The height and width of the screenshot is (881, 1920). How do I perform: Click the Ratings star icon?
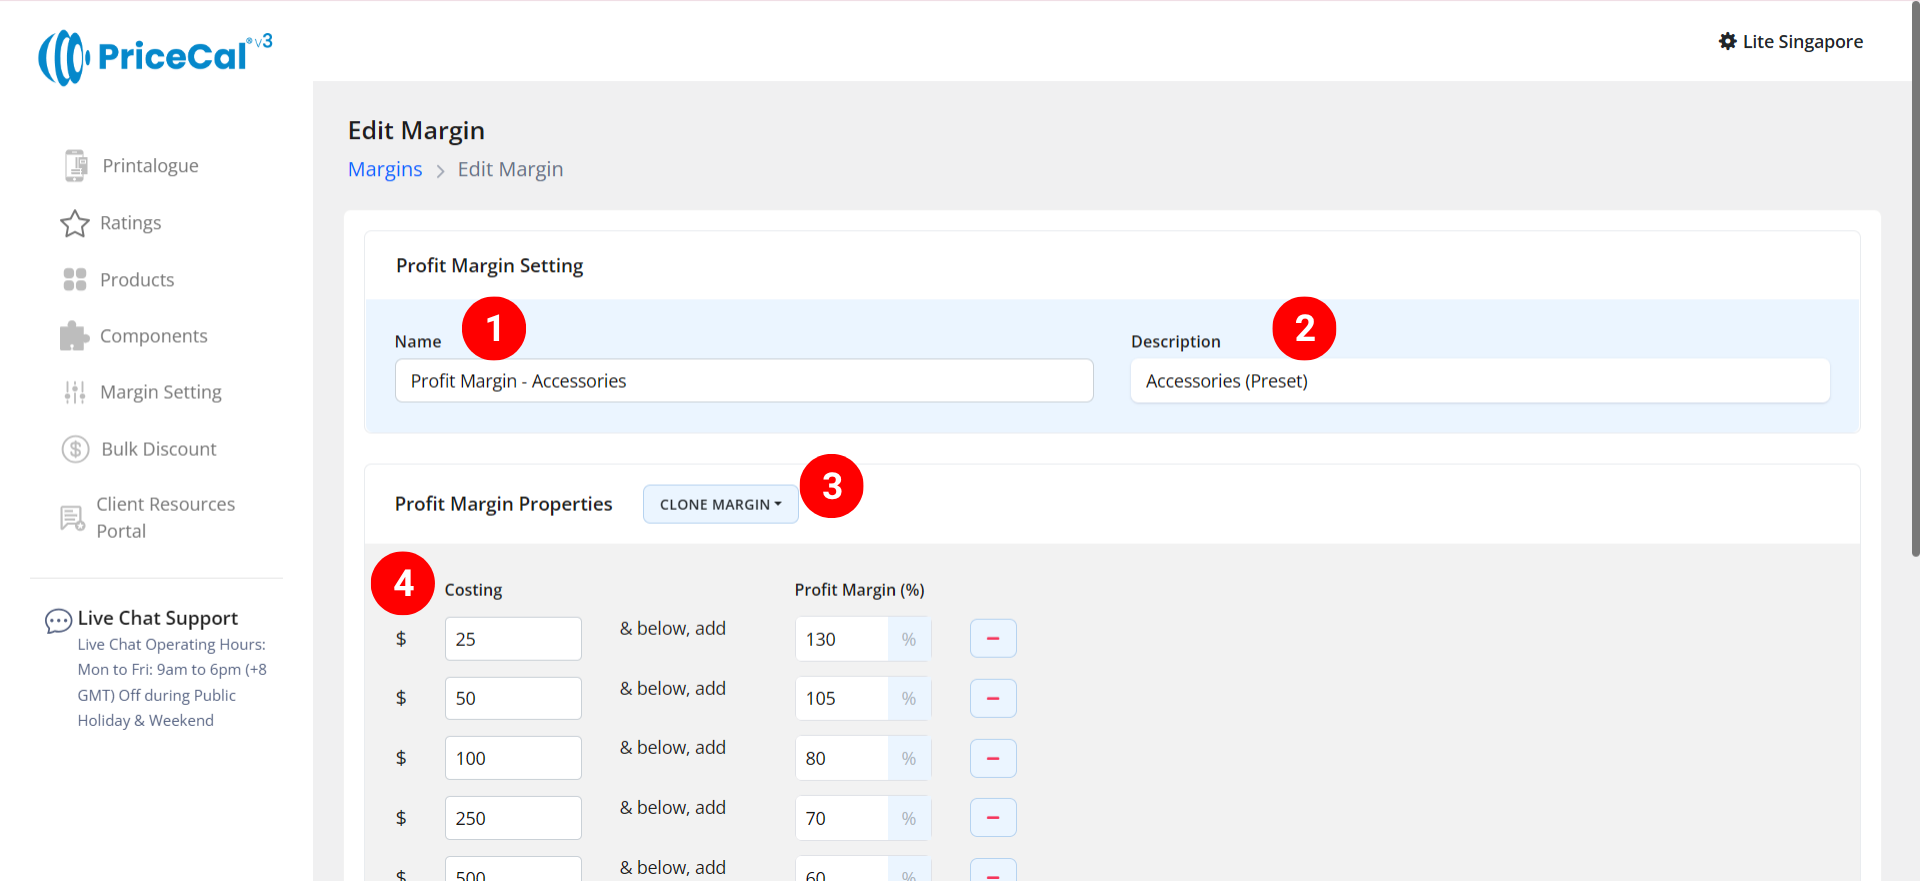point(75,223)
